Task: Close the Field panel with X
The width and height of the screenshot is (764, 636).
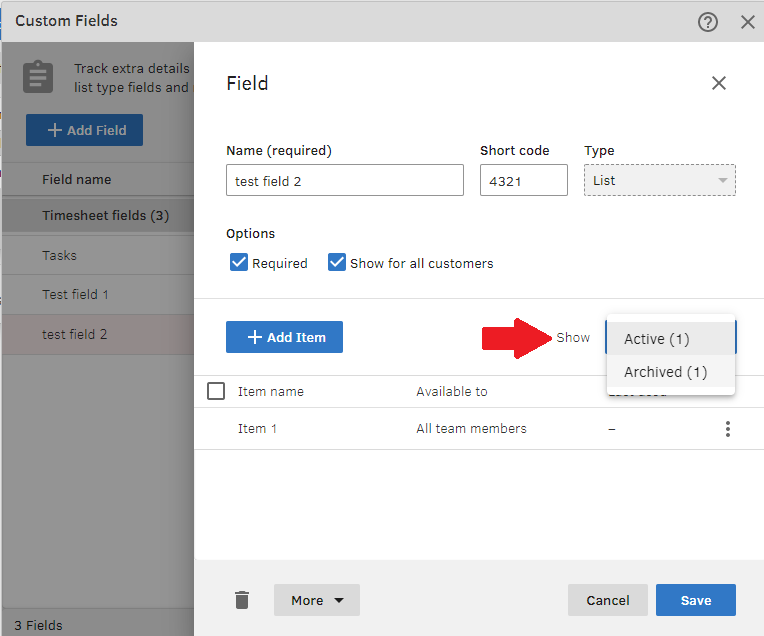Action: click(718, 83)
